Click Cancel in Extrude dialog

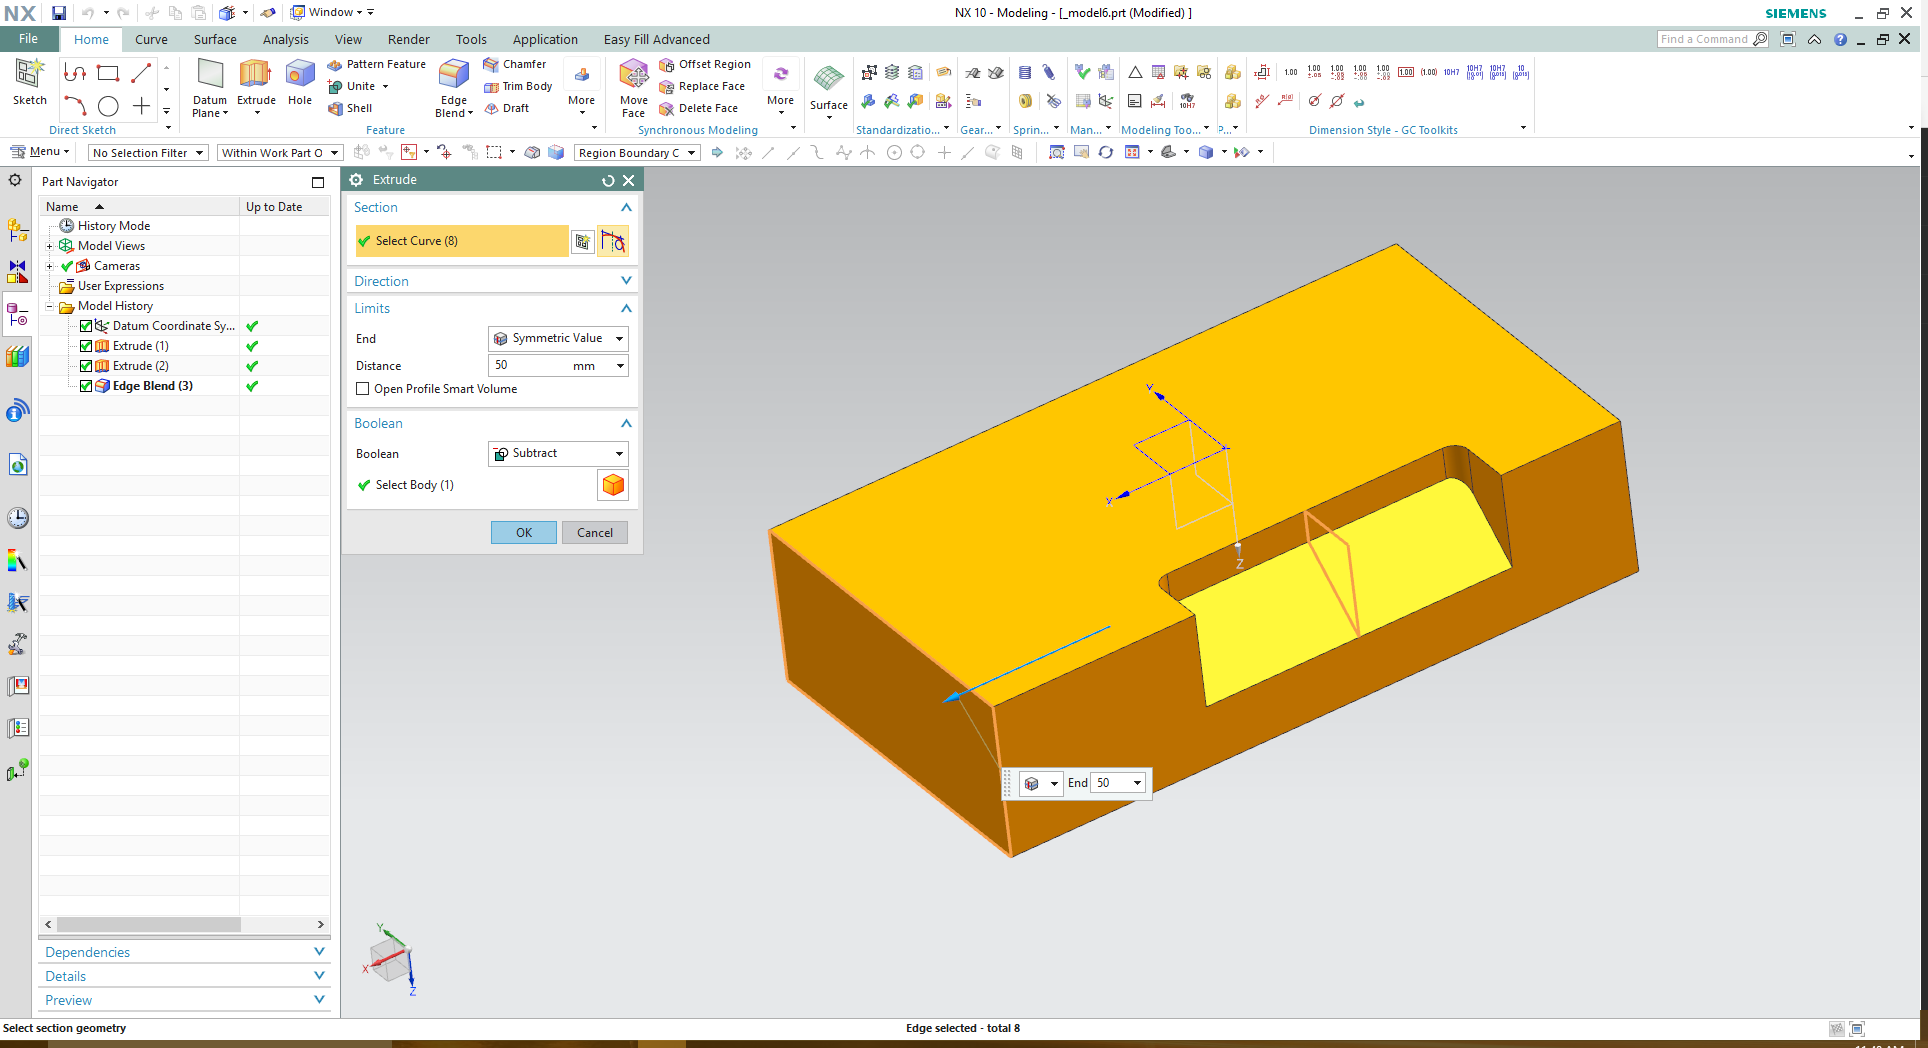click(595, 533)
